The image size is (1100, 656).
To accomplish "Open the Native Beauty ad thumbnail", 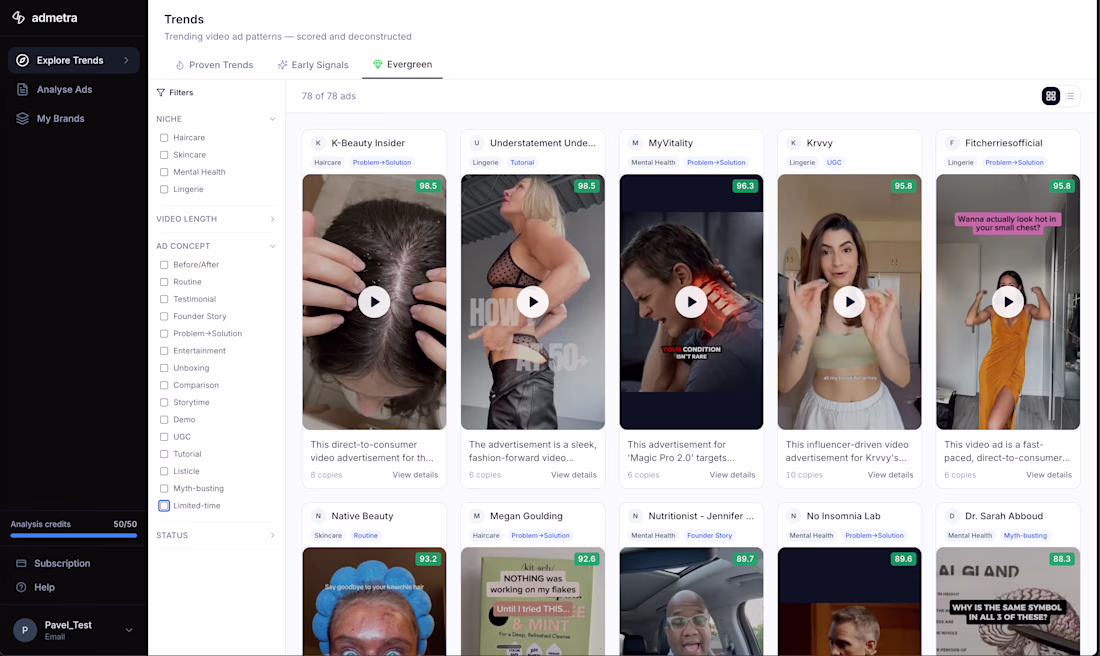I will [x=374, y=601].
